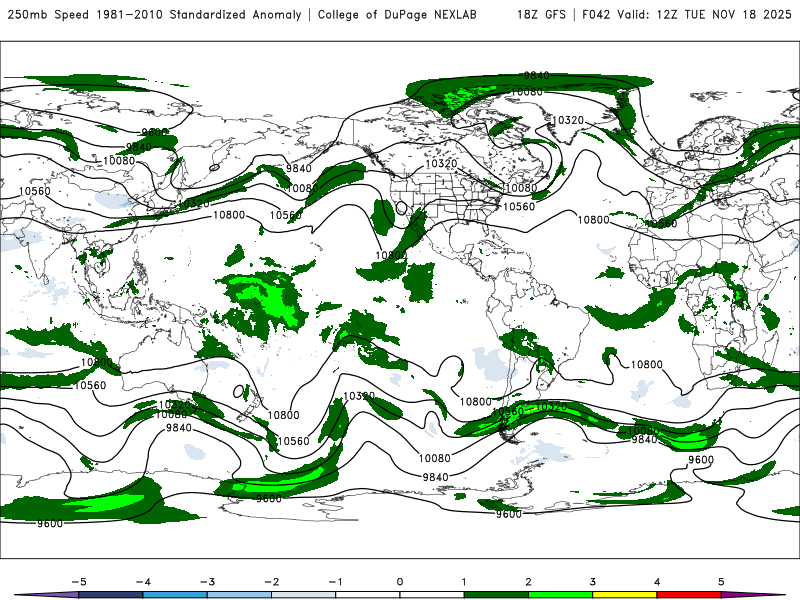Click the '9600' contour label over Siberia
This screenshot has width=800, height=600.
[x=154, y=133]
